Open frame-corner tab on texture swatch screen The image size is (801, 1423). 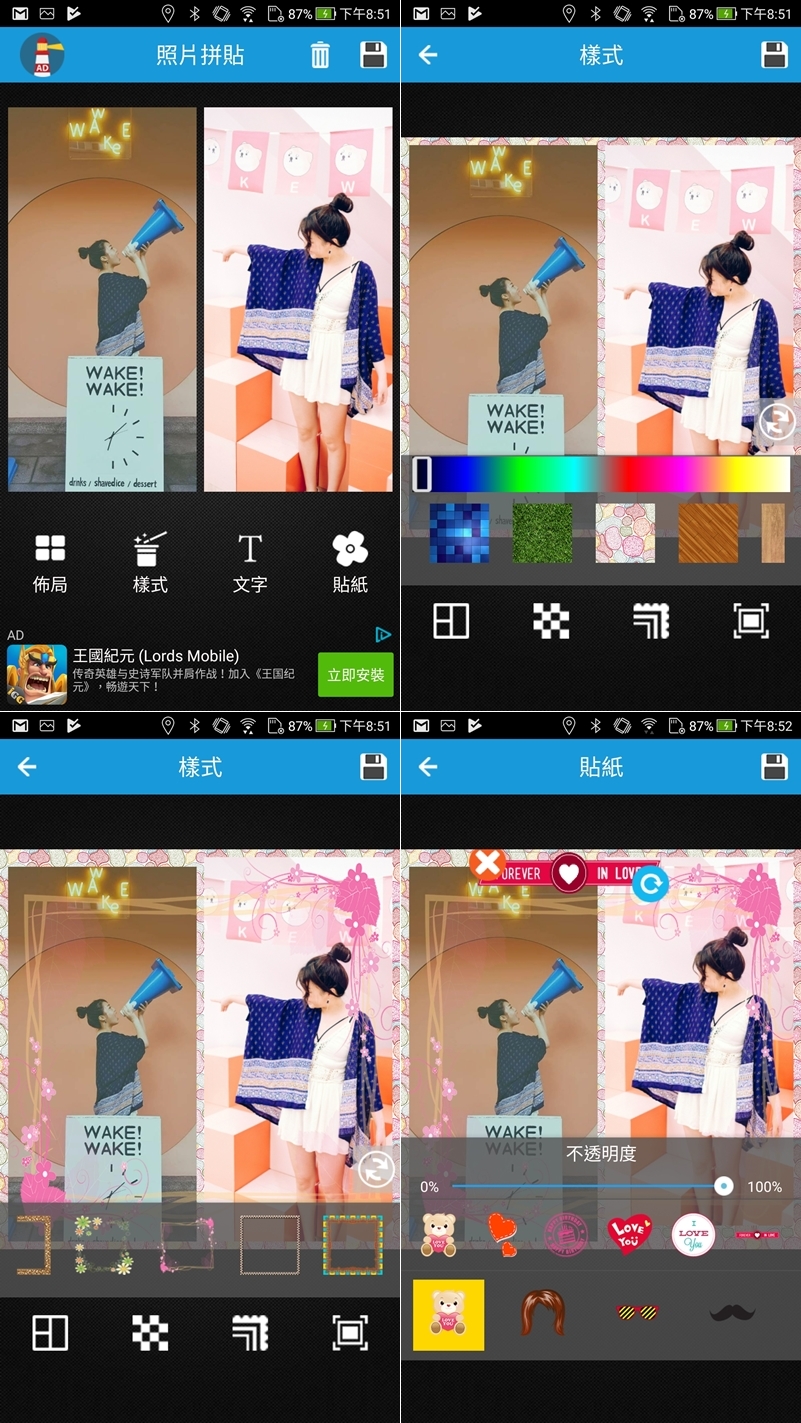click(651, 621)
